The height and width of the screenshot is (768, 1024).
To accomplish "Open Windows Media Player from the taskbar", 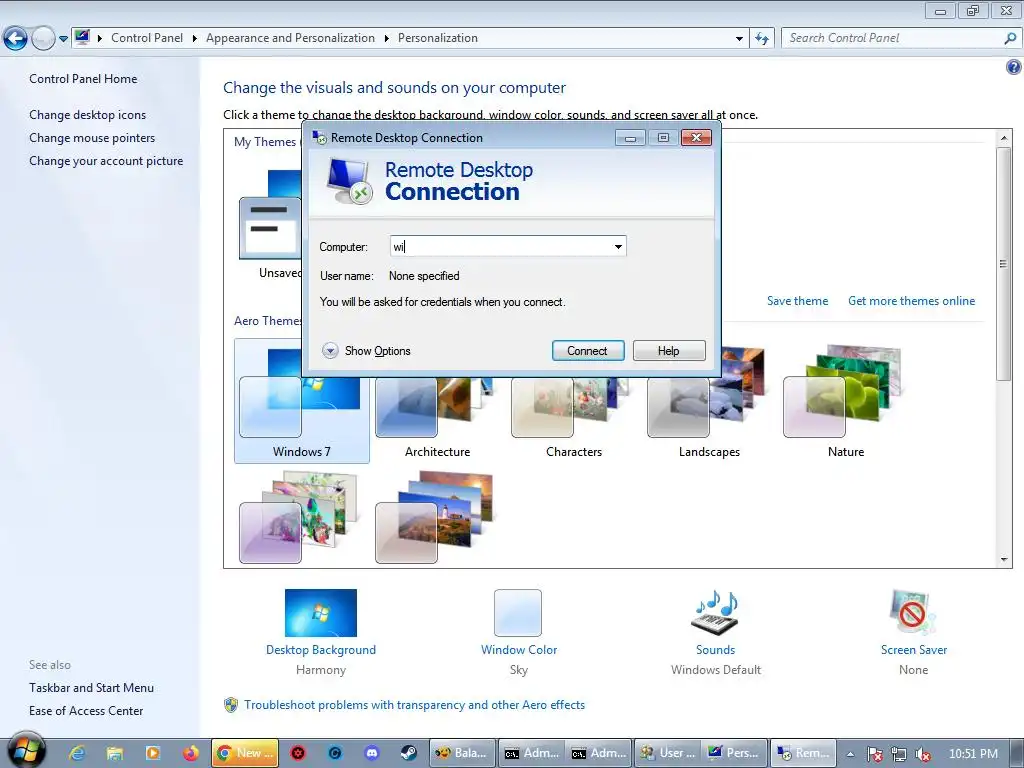I will coord(153,753).
